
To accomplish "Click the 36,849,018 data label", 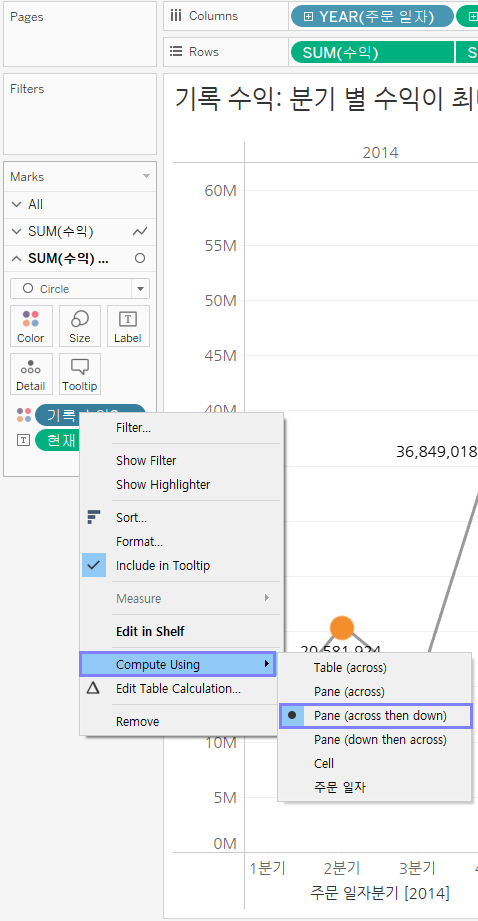I will [x=437, y=451].
